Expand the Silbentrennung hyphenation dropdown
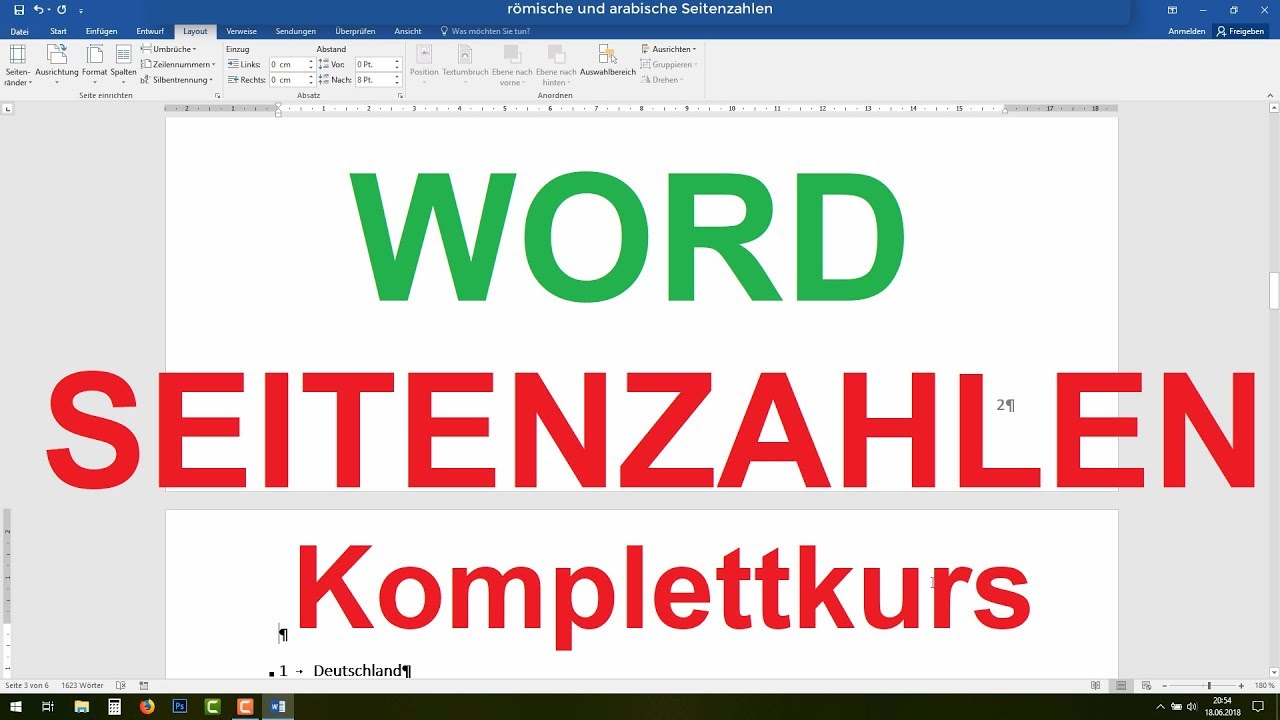Viewport: 1280px width, 720px height. (x=177, y=79)
